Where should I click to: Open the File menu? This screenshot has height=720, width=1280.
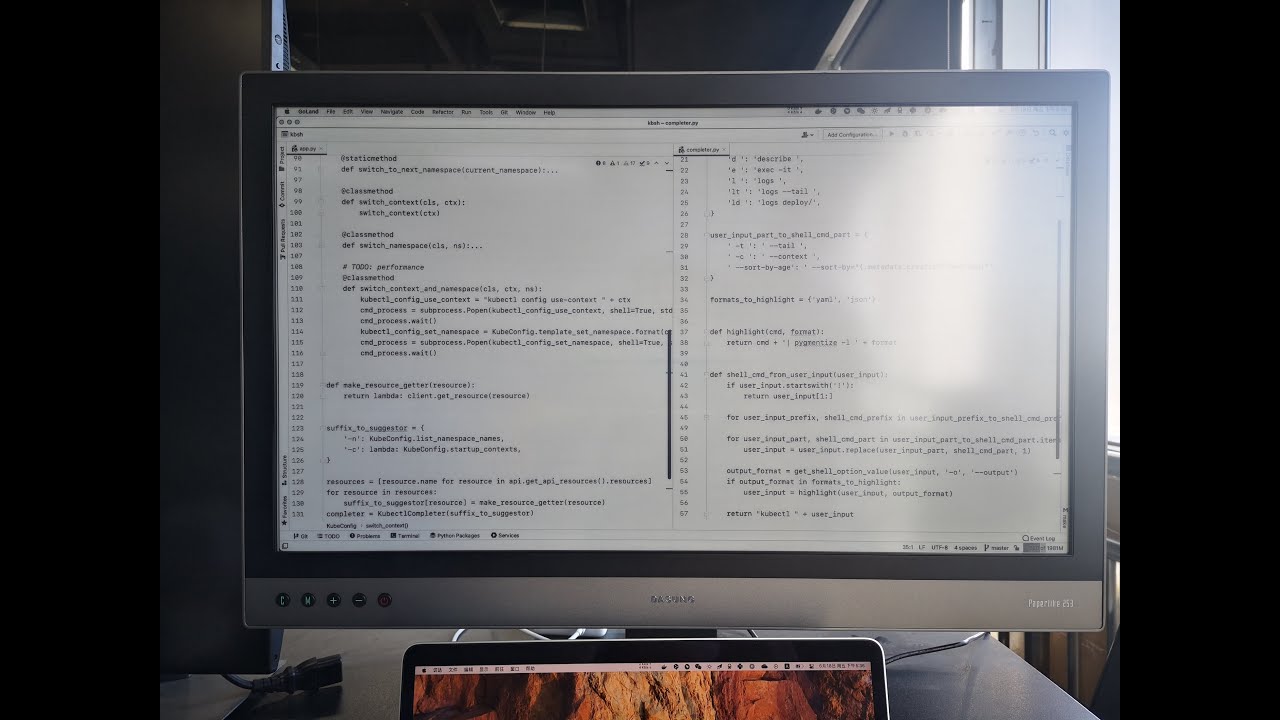point(331,112)
